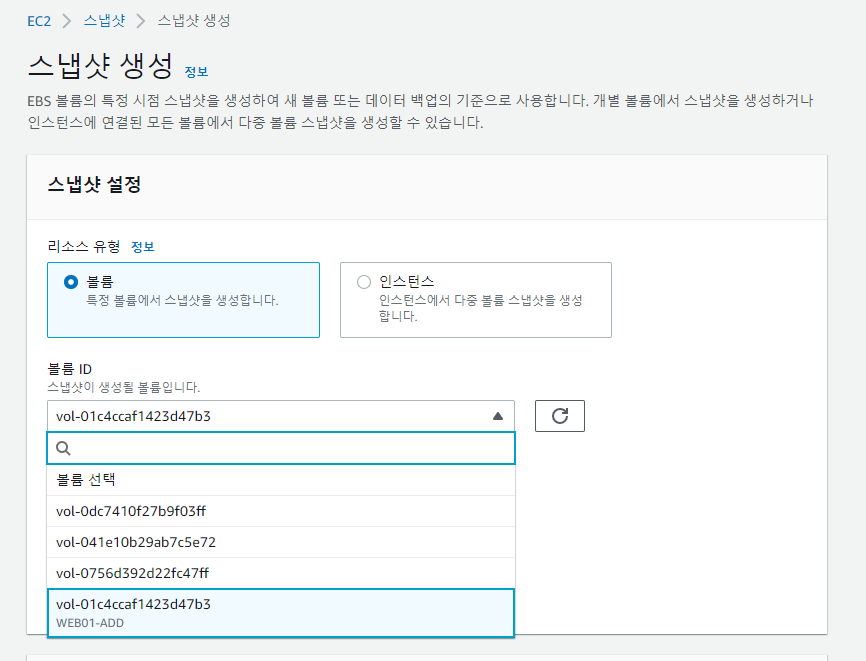This screenshot has height=661, width=866.
Task: Click the volume search input field
Action: click(281, 448)
